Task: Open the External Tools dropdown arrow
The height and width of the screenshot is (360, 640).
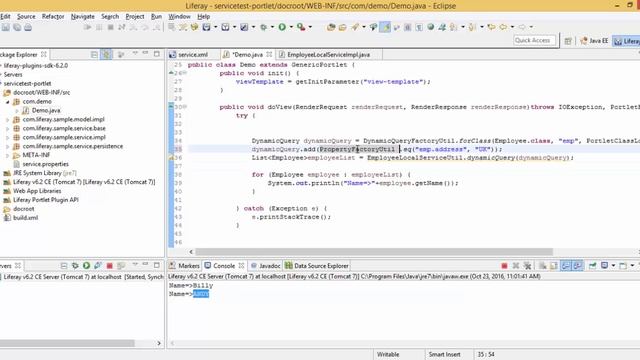Action: coord(310,27)
